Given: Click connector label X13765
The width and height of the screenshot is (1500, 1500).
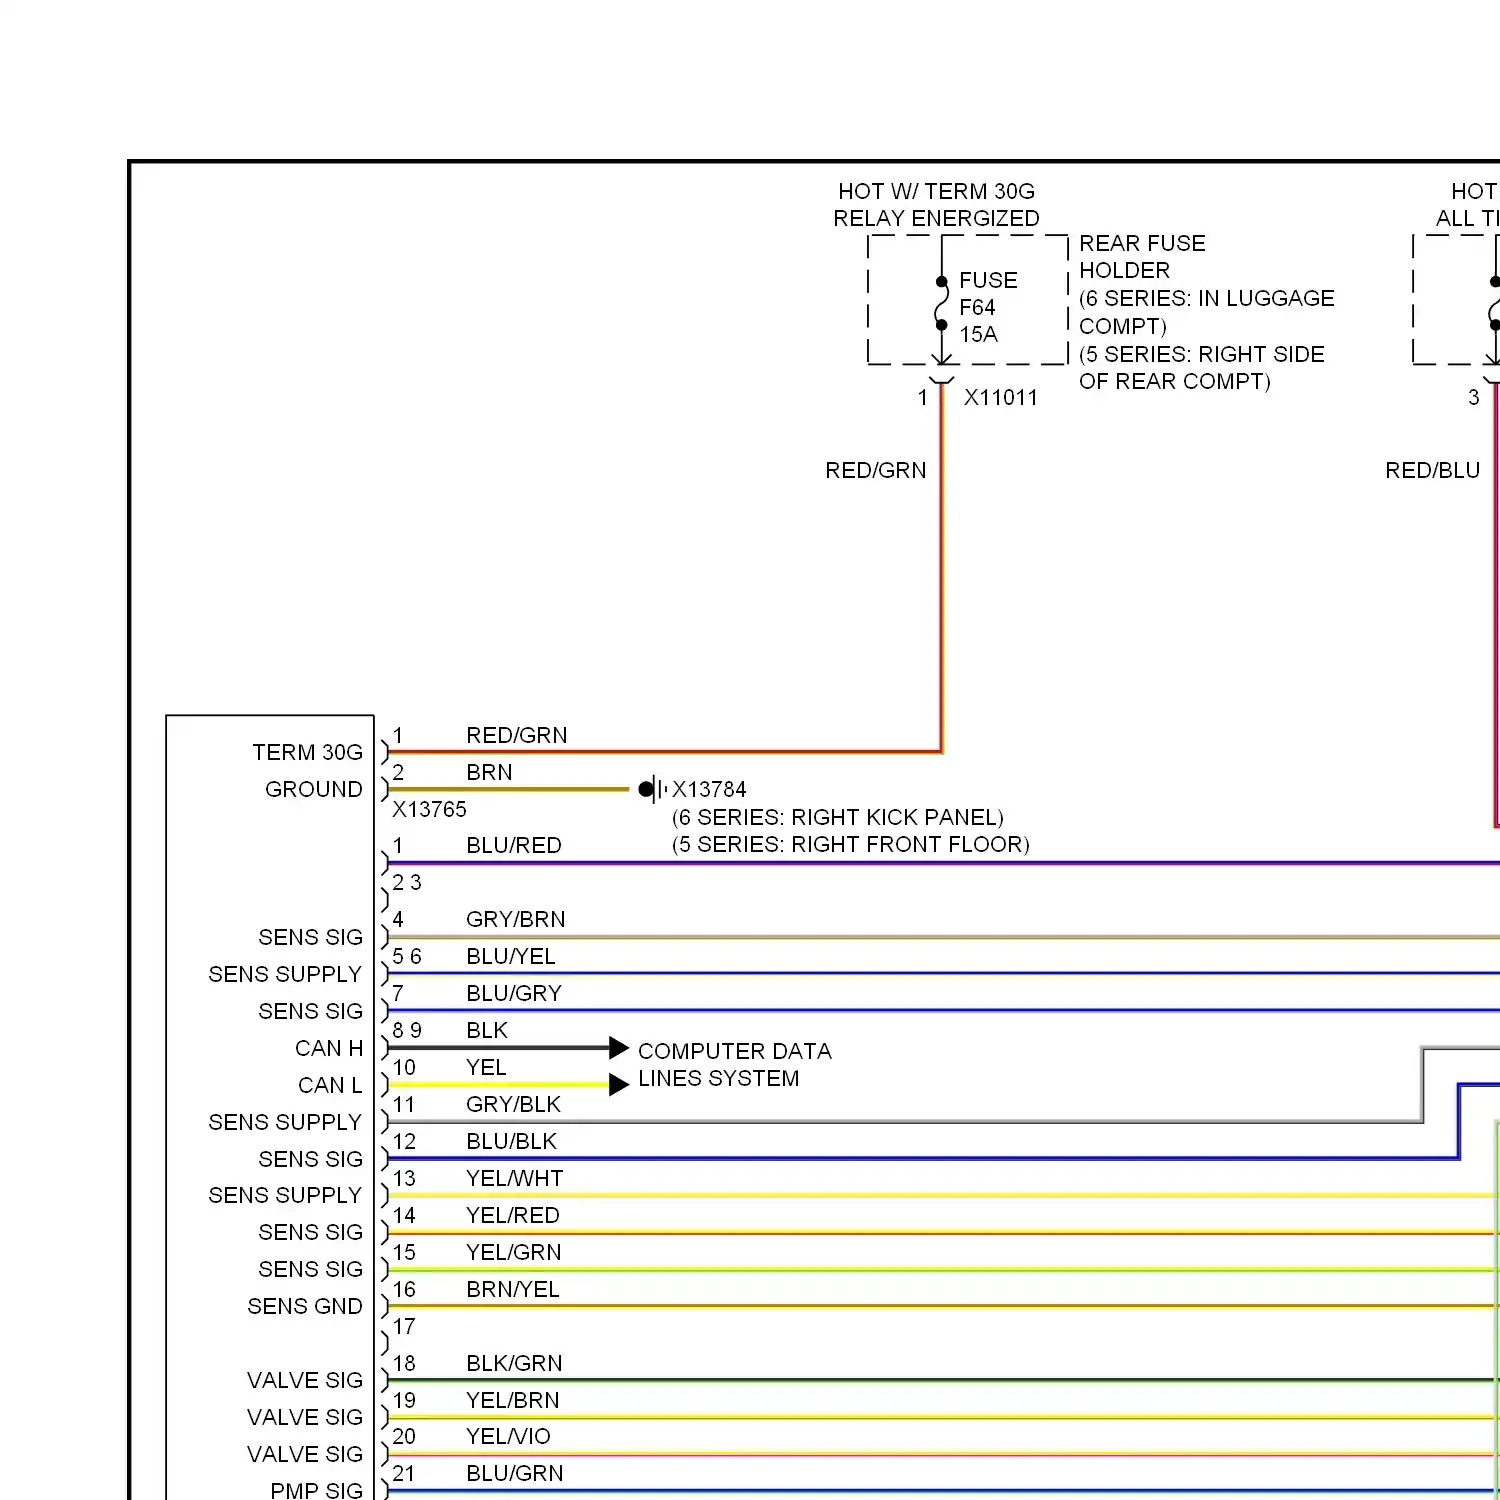Looking at the screenshot, I should (429, 809).
